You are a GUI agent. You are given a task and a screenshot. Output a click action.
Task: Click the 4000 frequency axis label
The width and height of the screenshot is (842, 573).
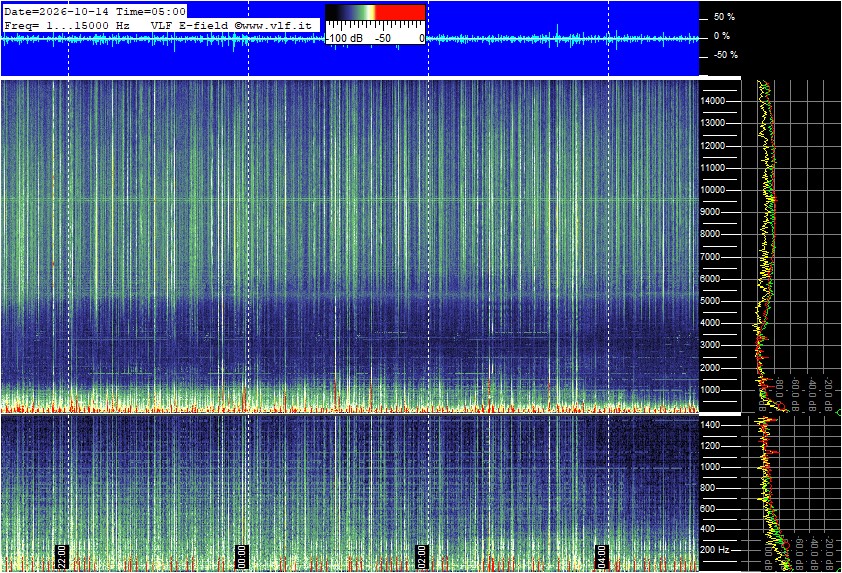[x=710, y=323]
